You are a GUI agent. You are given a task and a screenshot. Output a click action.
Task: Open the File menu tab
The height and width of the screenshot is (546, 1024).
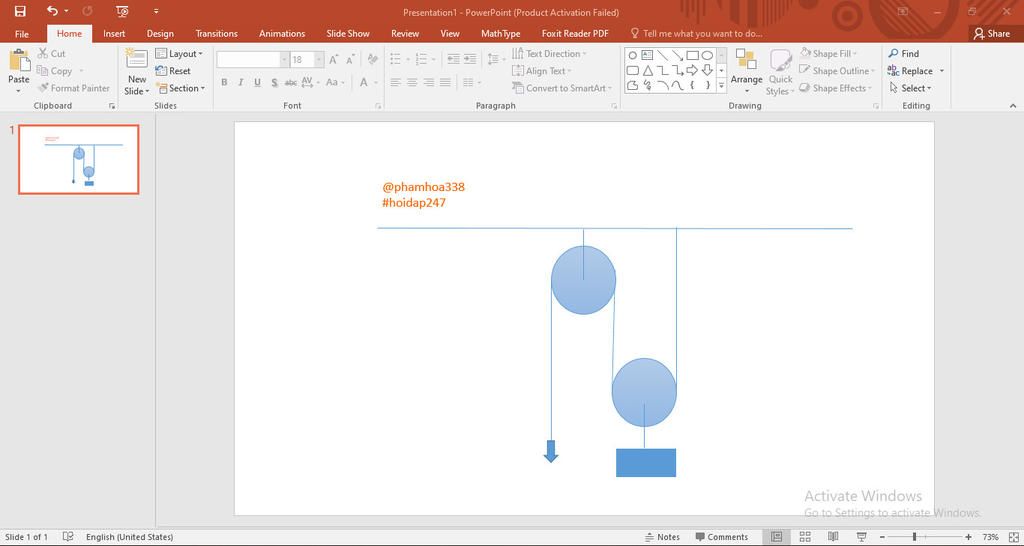pos(22,34)
